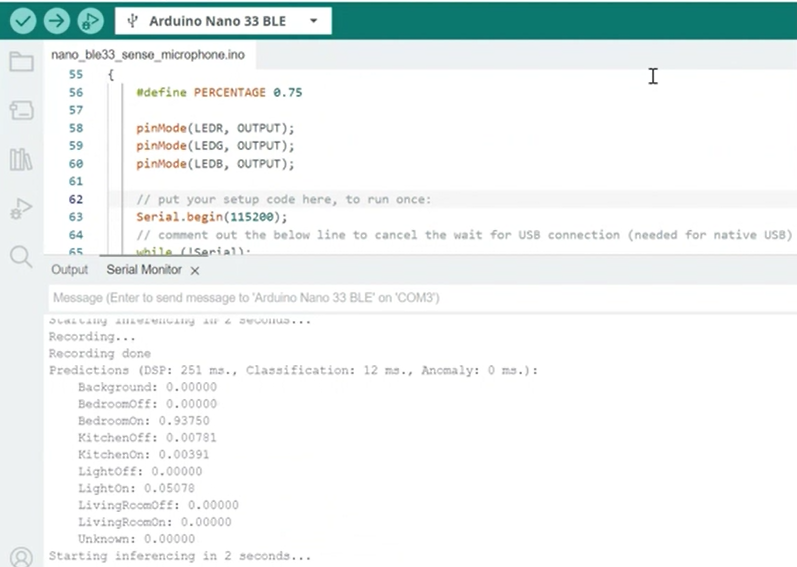
Task: Focus the serial message input field
Action: click(420, 298)
